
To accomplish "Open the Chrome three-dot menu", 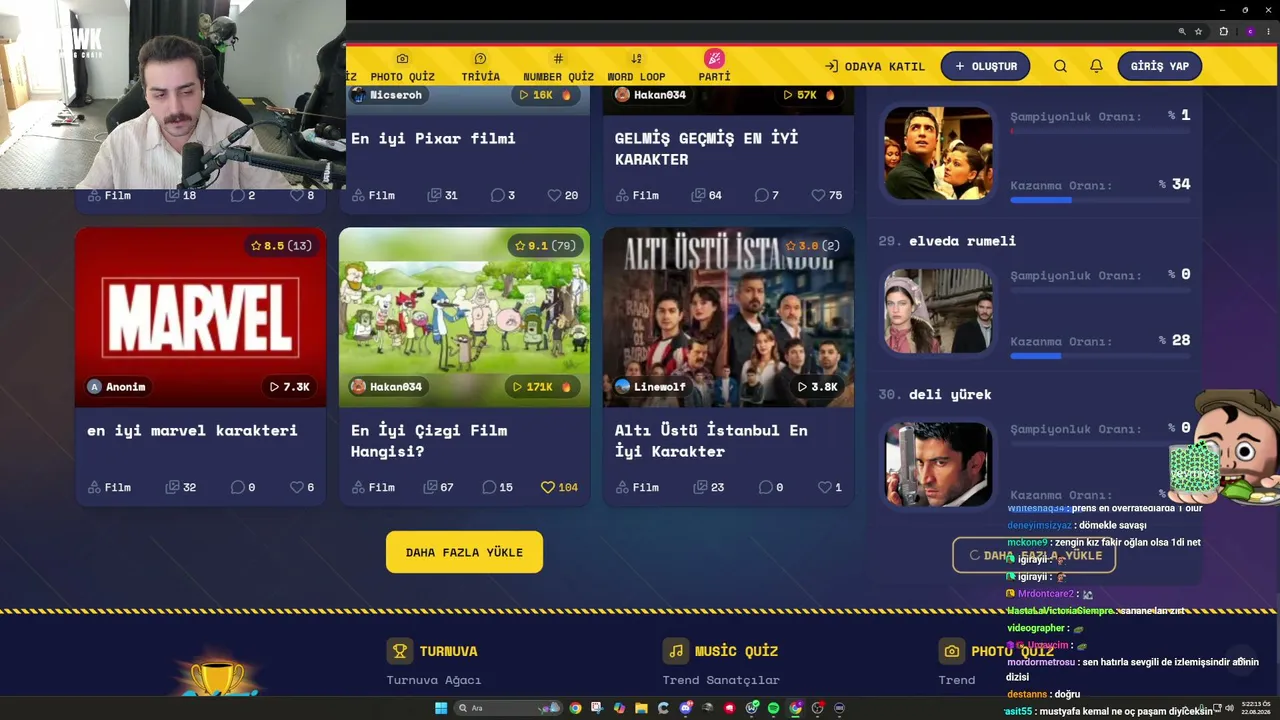I will [1267, 32].
